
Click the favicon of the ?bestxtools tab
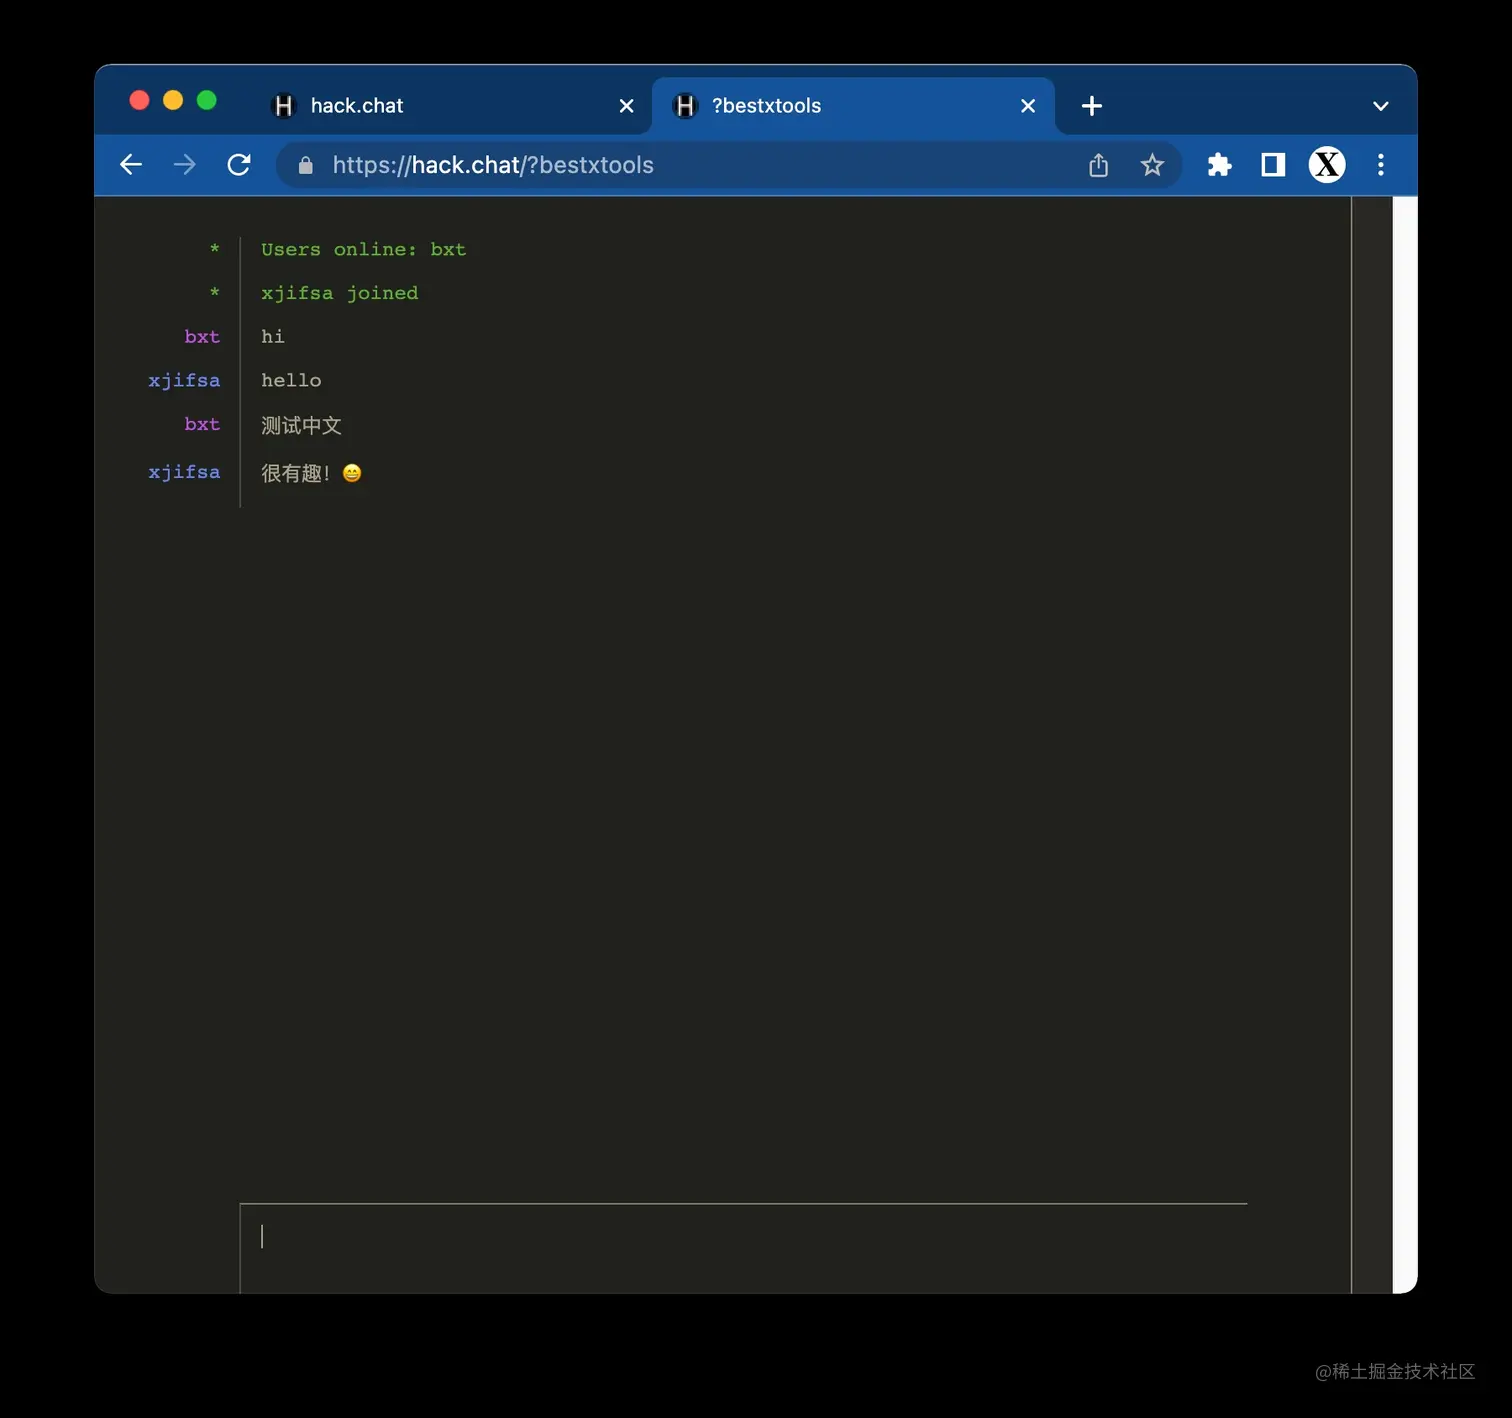coord(685,106)
